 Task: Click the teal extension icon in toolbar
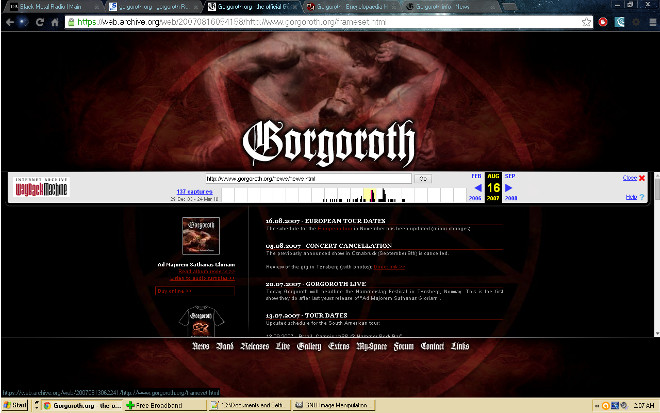tap(620, 22)
